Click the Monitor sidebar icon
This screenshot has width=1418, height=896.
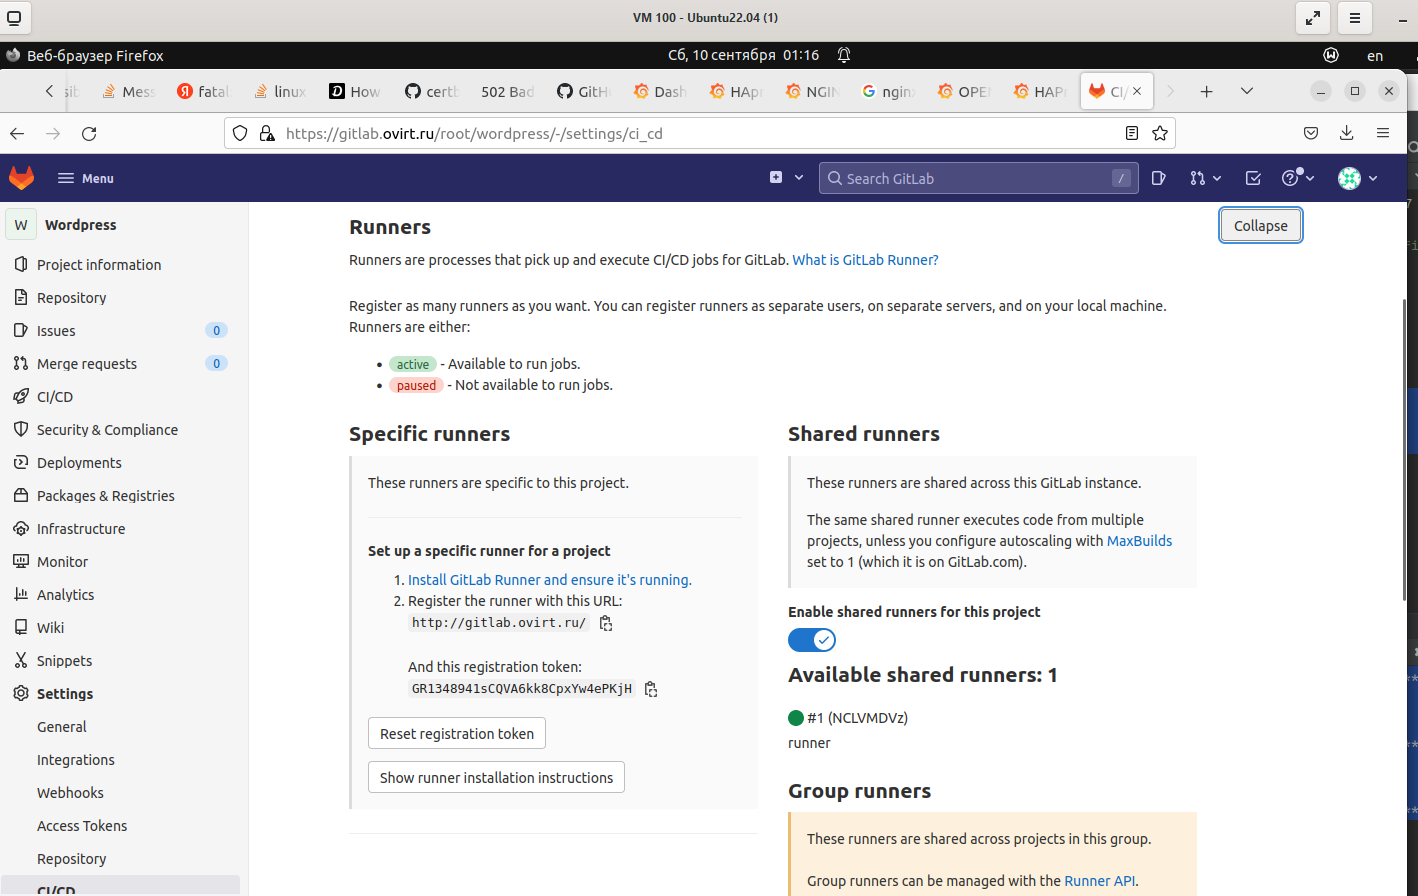pos(20,561)
